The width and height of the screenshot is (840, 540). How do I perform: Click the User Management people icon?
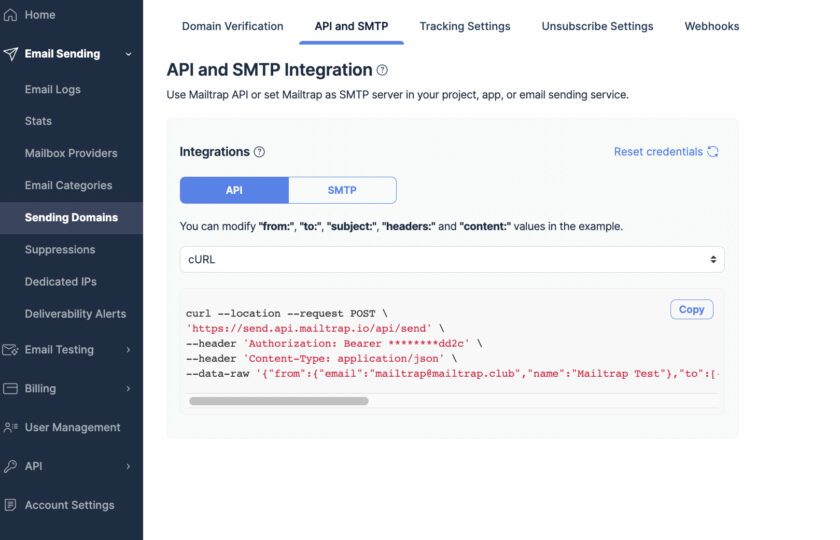coord(10,428)
